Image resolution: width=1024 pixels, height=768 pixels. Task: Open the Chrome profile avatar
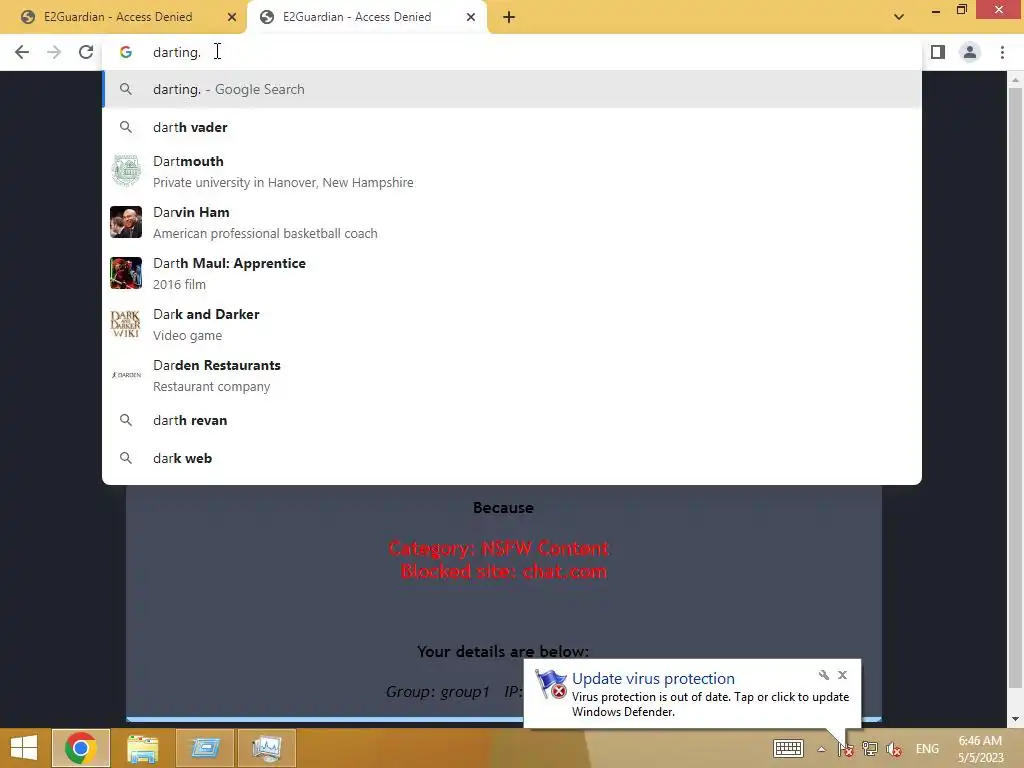(x=970, y=52)
